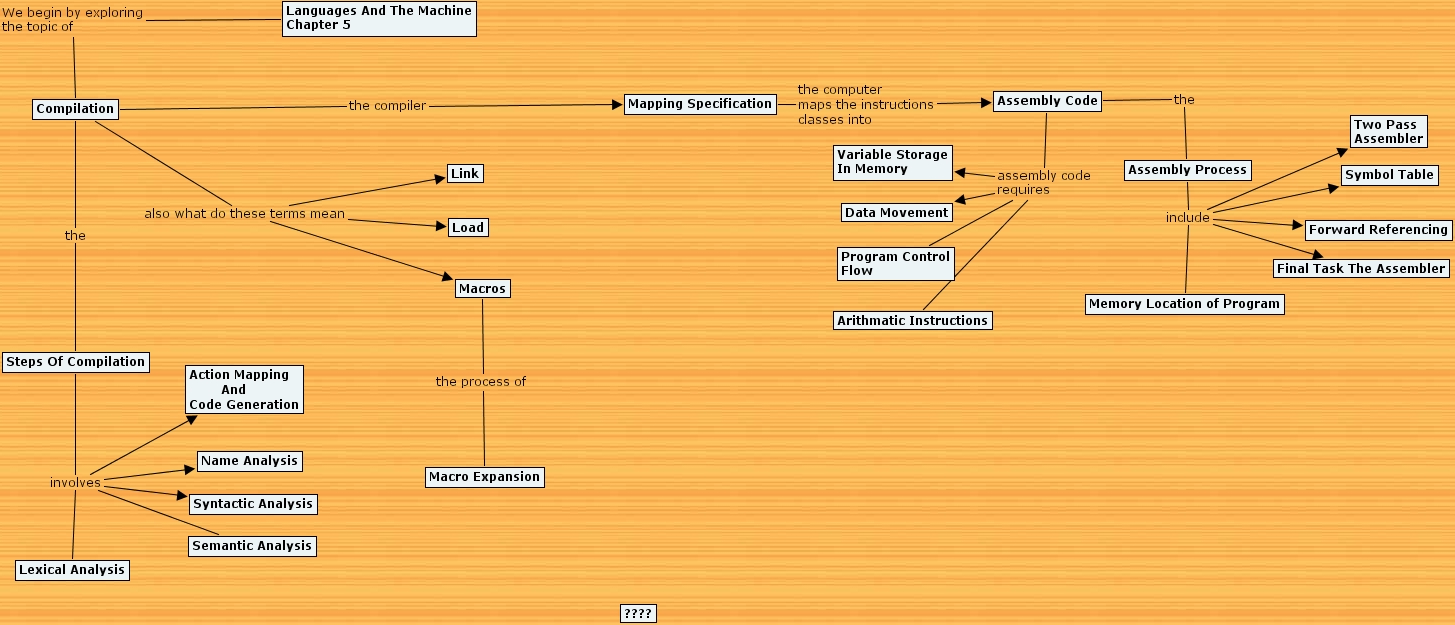Viewport: 1455px width, 625px height.
Task: Click the Forward Referencing node
Action: [x=1378, y=229]
